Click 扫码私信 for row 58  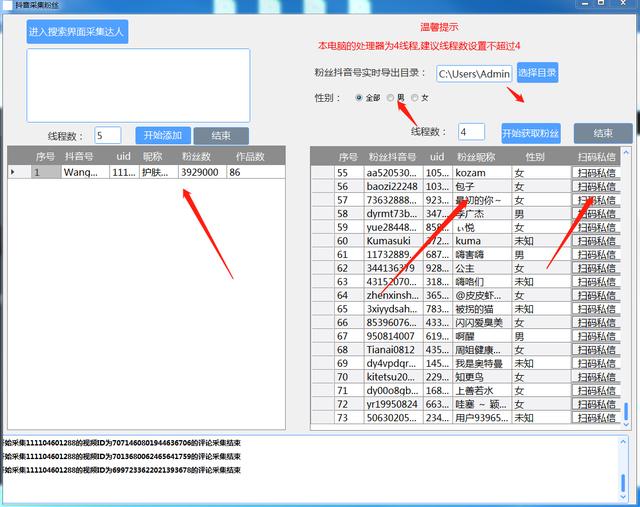click(x=596, y=214)
